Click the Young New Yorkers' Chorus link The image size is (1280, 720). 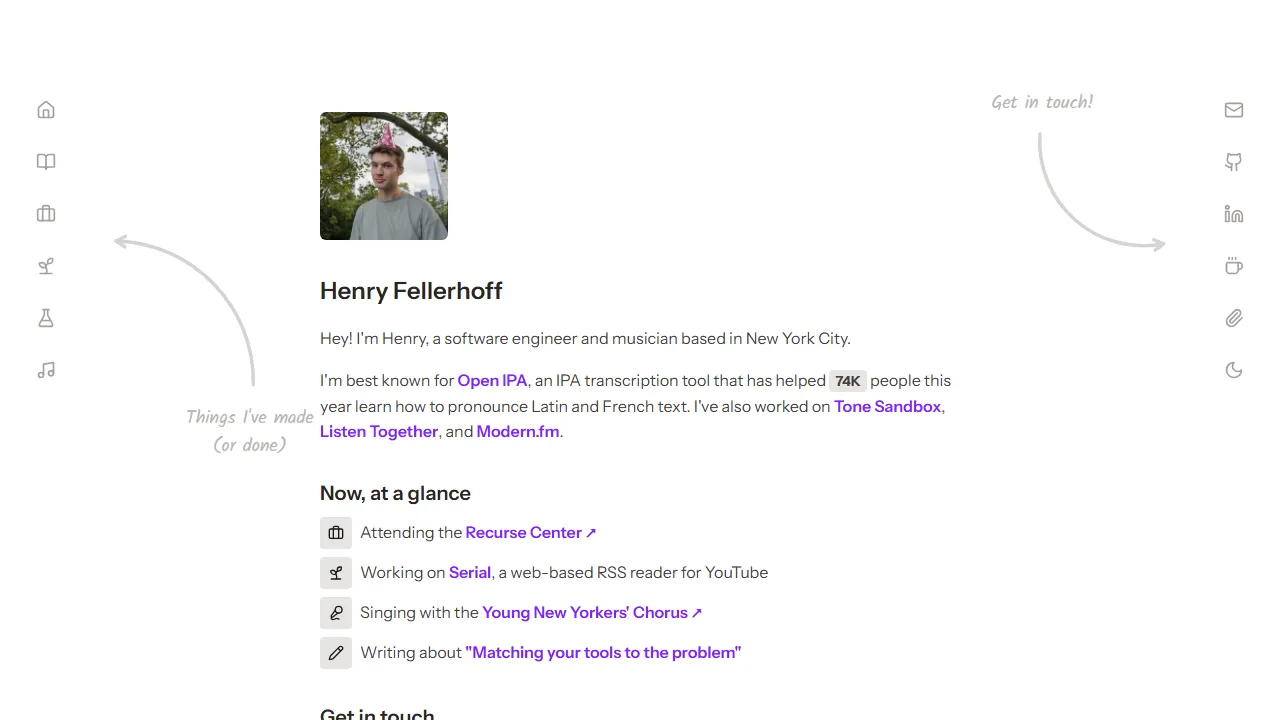(x=584, y=612)
